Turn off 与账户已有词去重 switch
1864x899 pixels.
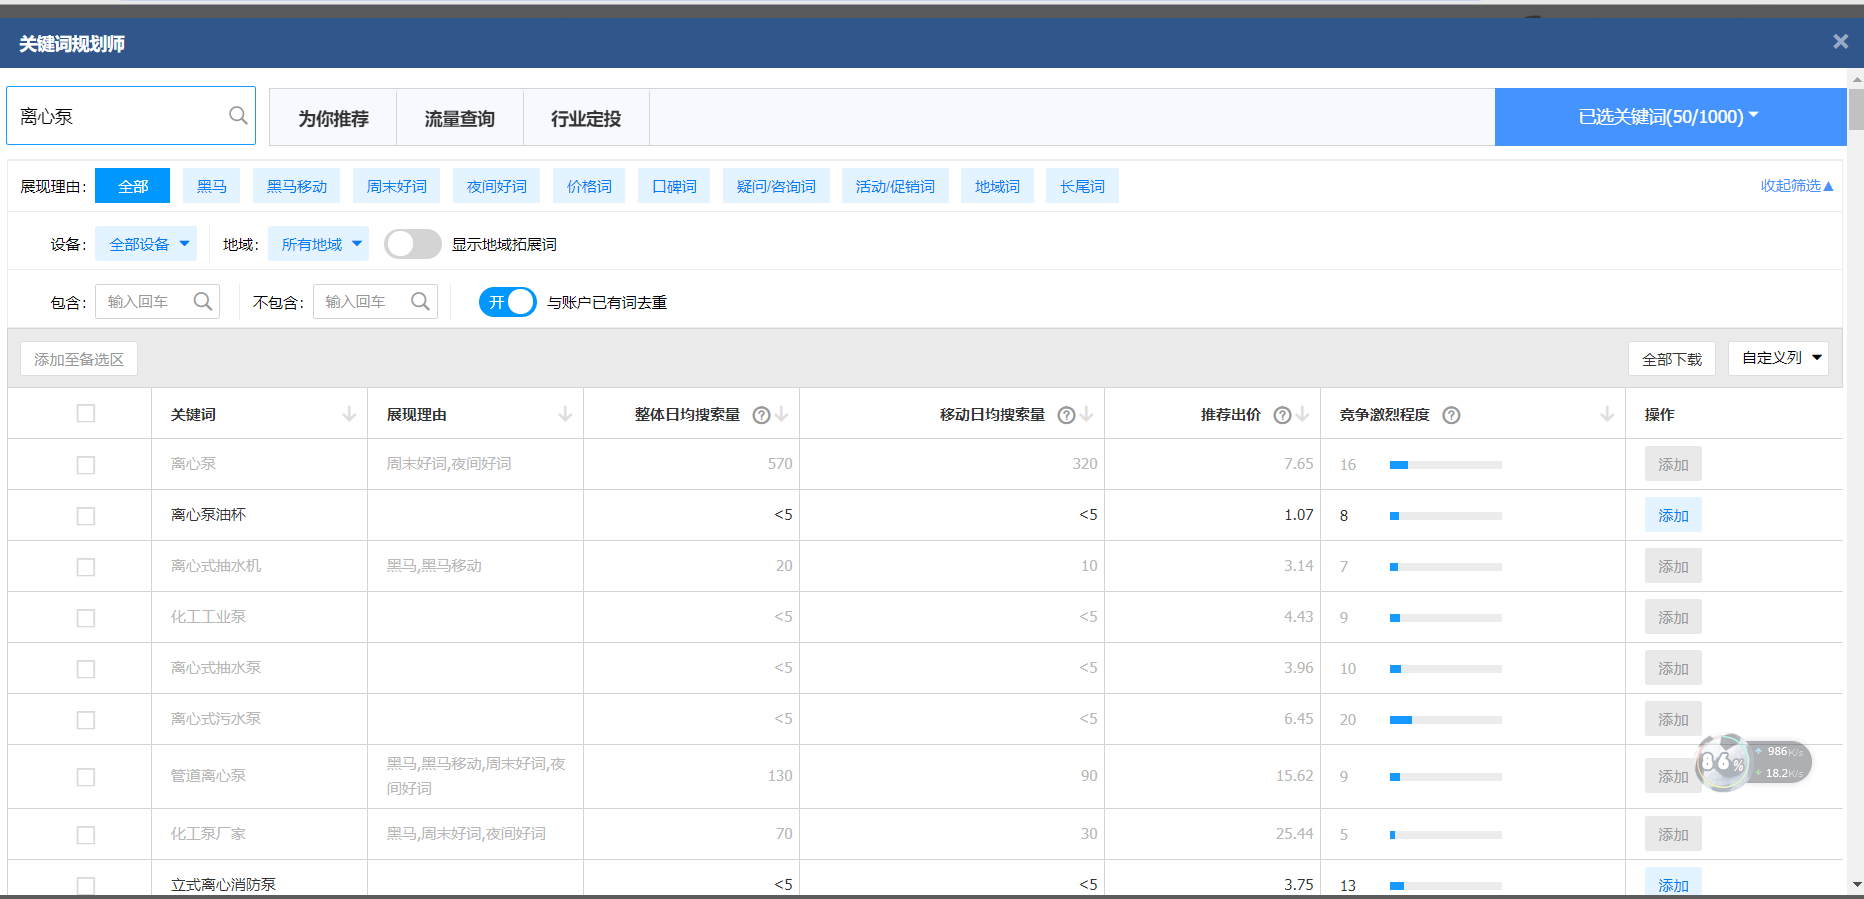(x=508, y=302)
